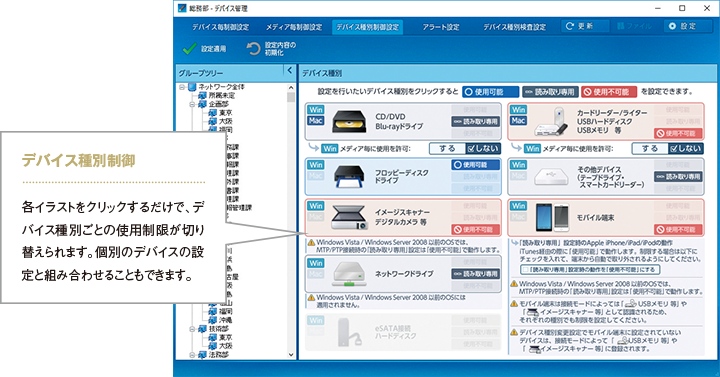Toggle 使用不可能 on the イメージスキャナー card
Screen dimensions: 720x377
tap(476, 229)
